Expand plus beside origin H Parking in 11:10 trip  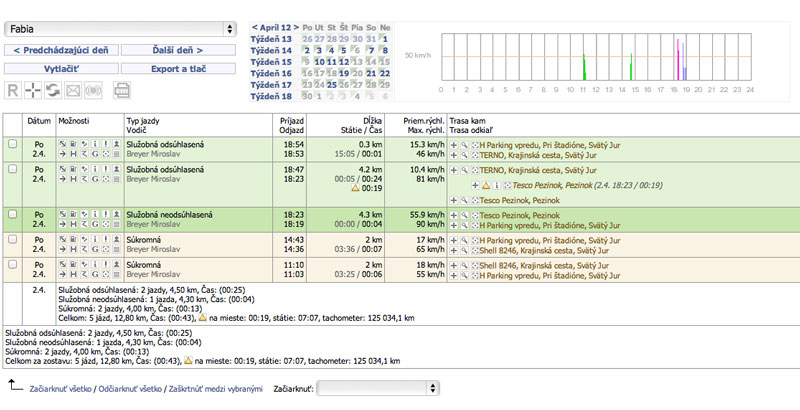click(x=454, y=275)
